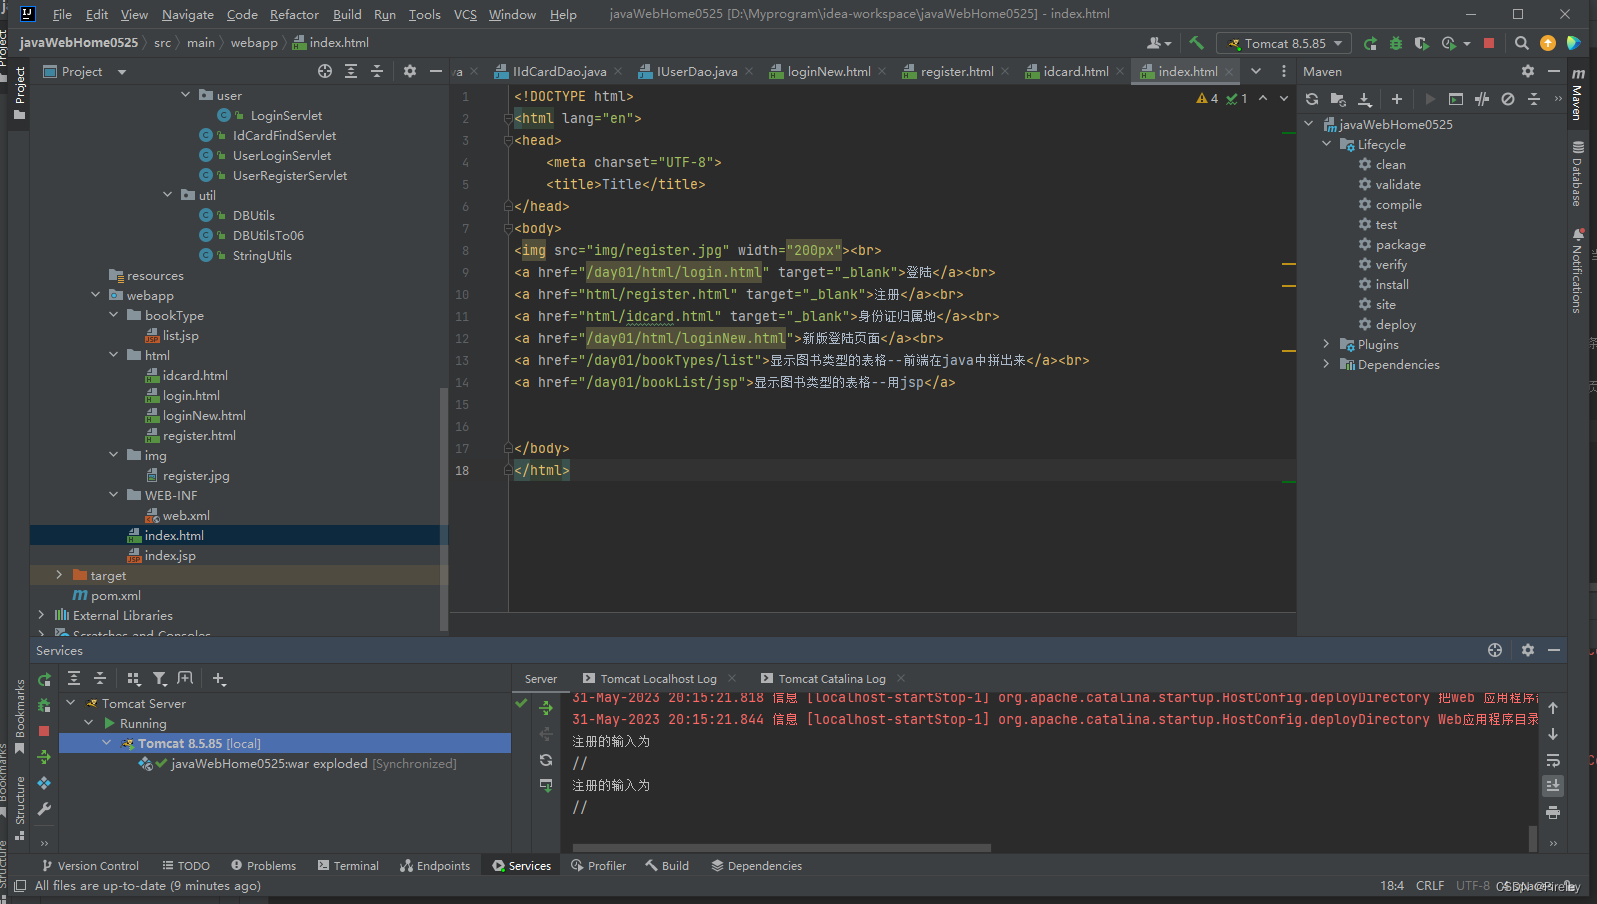Click Add Service plus icon
The width and height of the screenshot is (1597, 904).
click(219, 679)
